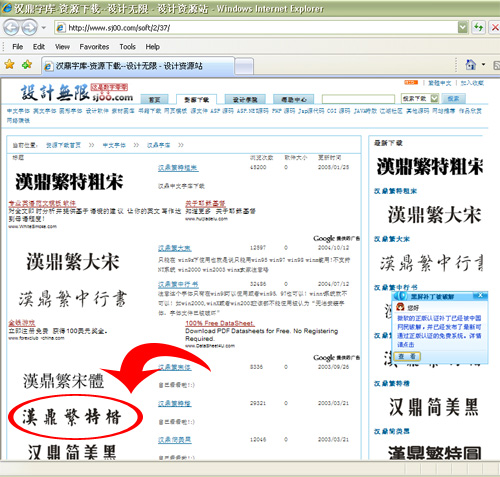Click the Home icon in IE toolbar
This screenshot has width=500, height=477.
[x=471, y=64]
